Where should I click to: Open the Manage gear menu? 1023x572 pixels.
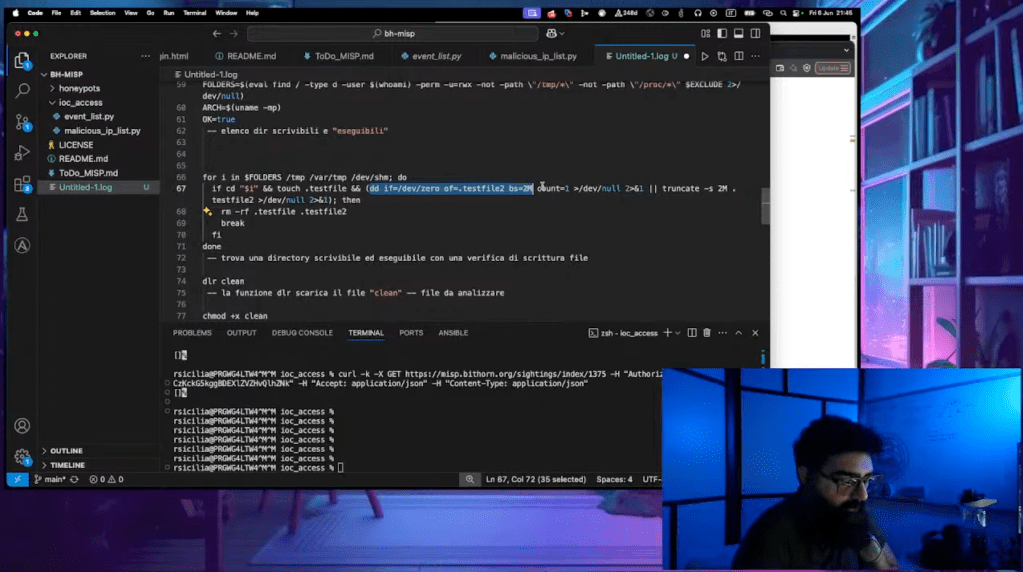point(22,457)
